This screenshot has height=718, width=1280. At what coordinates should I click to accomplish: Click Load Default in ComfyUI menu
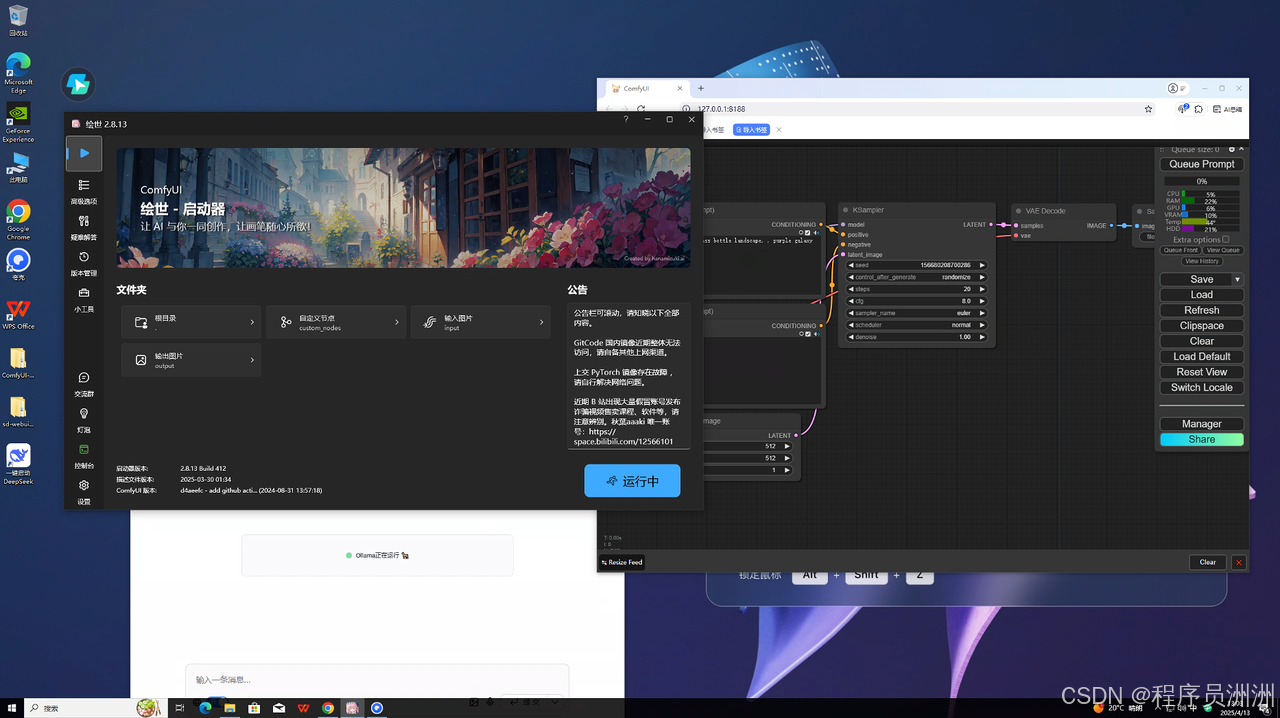(x=1202, y=356)
